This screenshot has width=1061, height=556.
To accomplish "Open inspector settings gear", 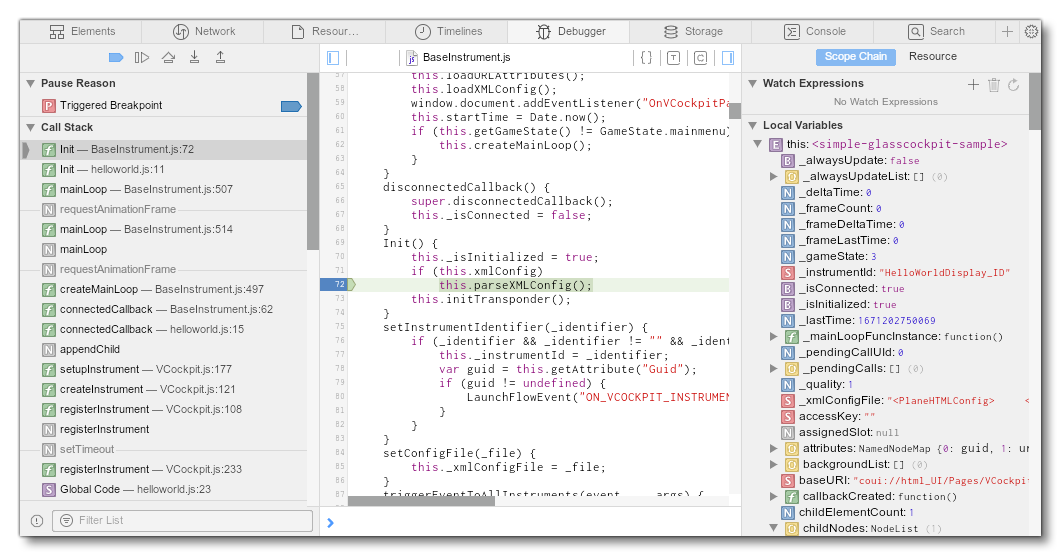I will coord(1031,31).
